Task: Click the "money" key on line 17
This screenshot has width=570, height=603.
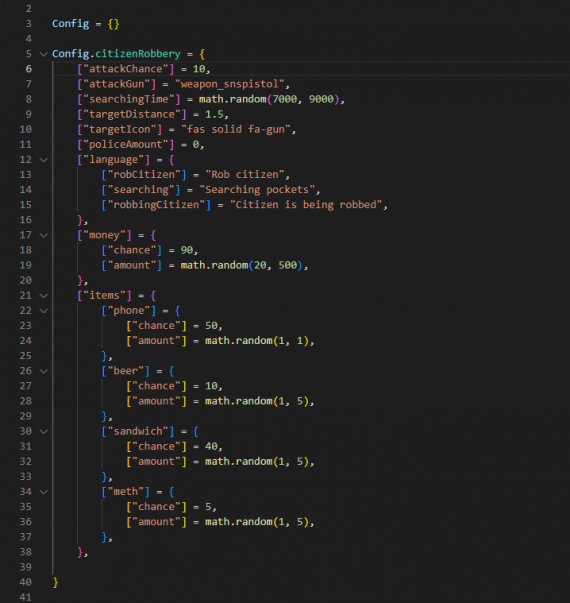Action: 104,235
